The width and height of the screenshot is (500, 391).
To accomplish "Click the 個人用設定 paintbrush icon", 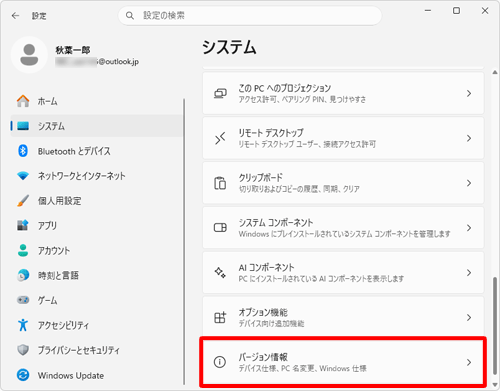I will coord(23,201).
